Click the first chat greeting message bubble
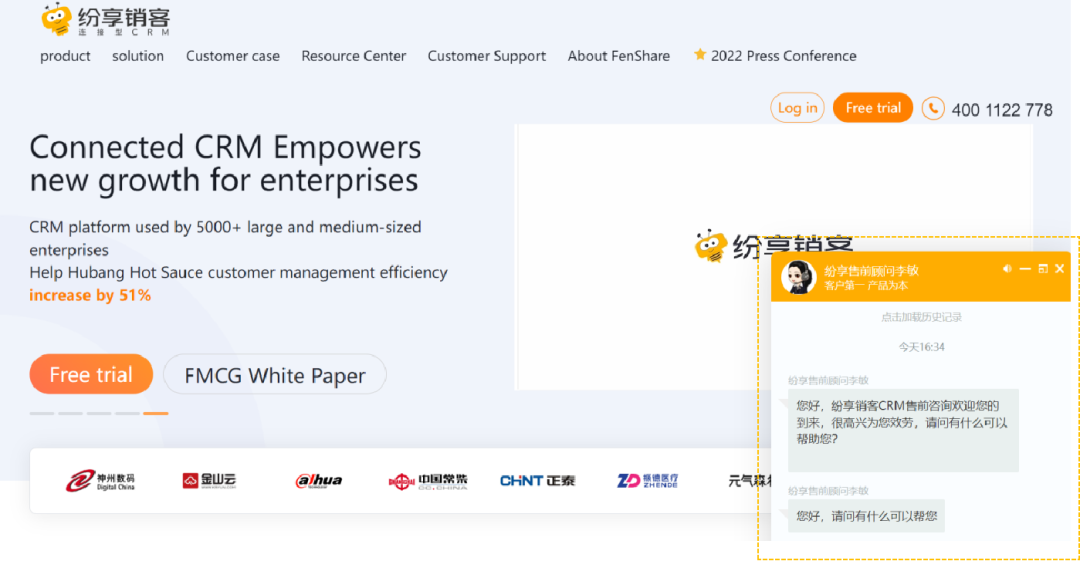This screenshot has height=561, width=1080. [x=903, y=430]
